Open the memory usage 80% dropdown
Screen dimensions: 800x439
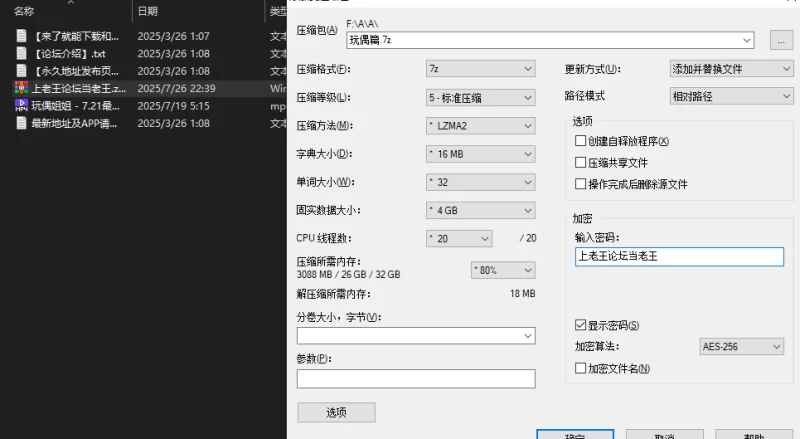pyautogui.click(x=503, y=270)
